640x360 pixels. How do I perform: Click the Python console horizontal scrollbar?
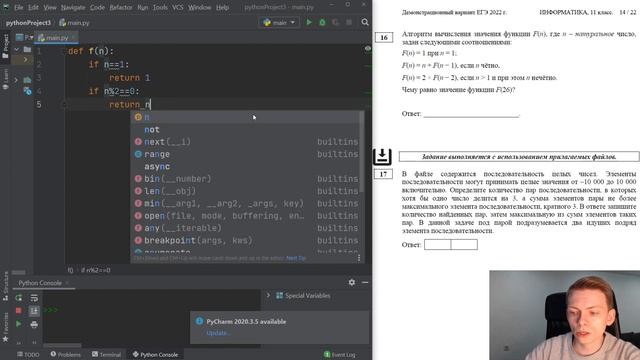coord(62,346)
